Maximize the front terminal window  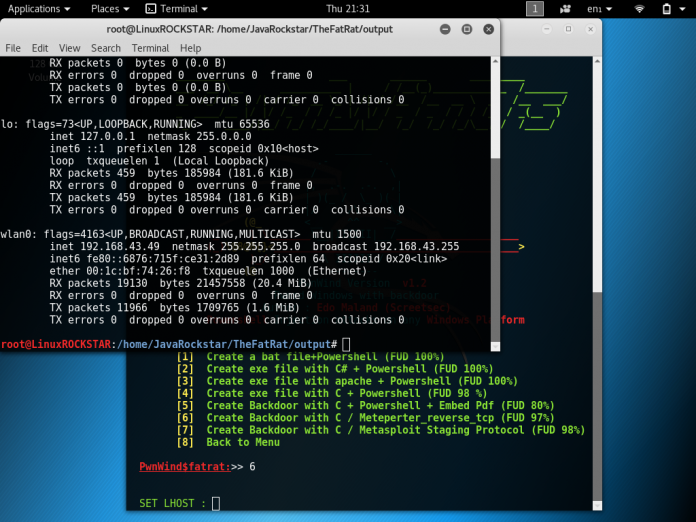pyautogui.click(x=467, y=29)
